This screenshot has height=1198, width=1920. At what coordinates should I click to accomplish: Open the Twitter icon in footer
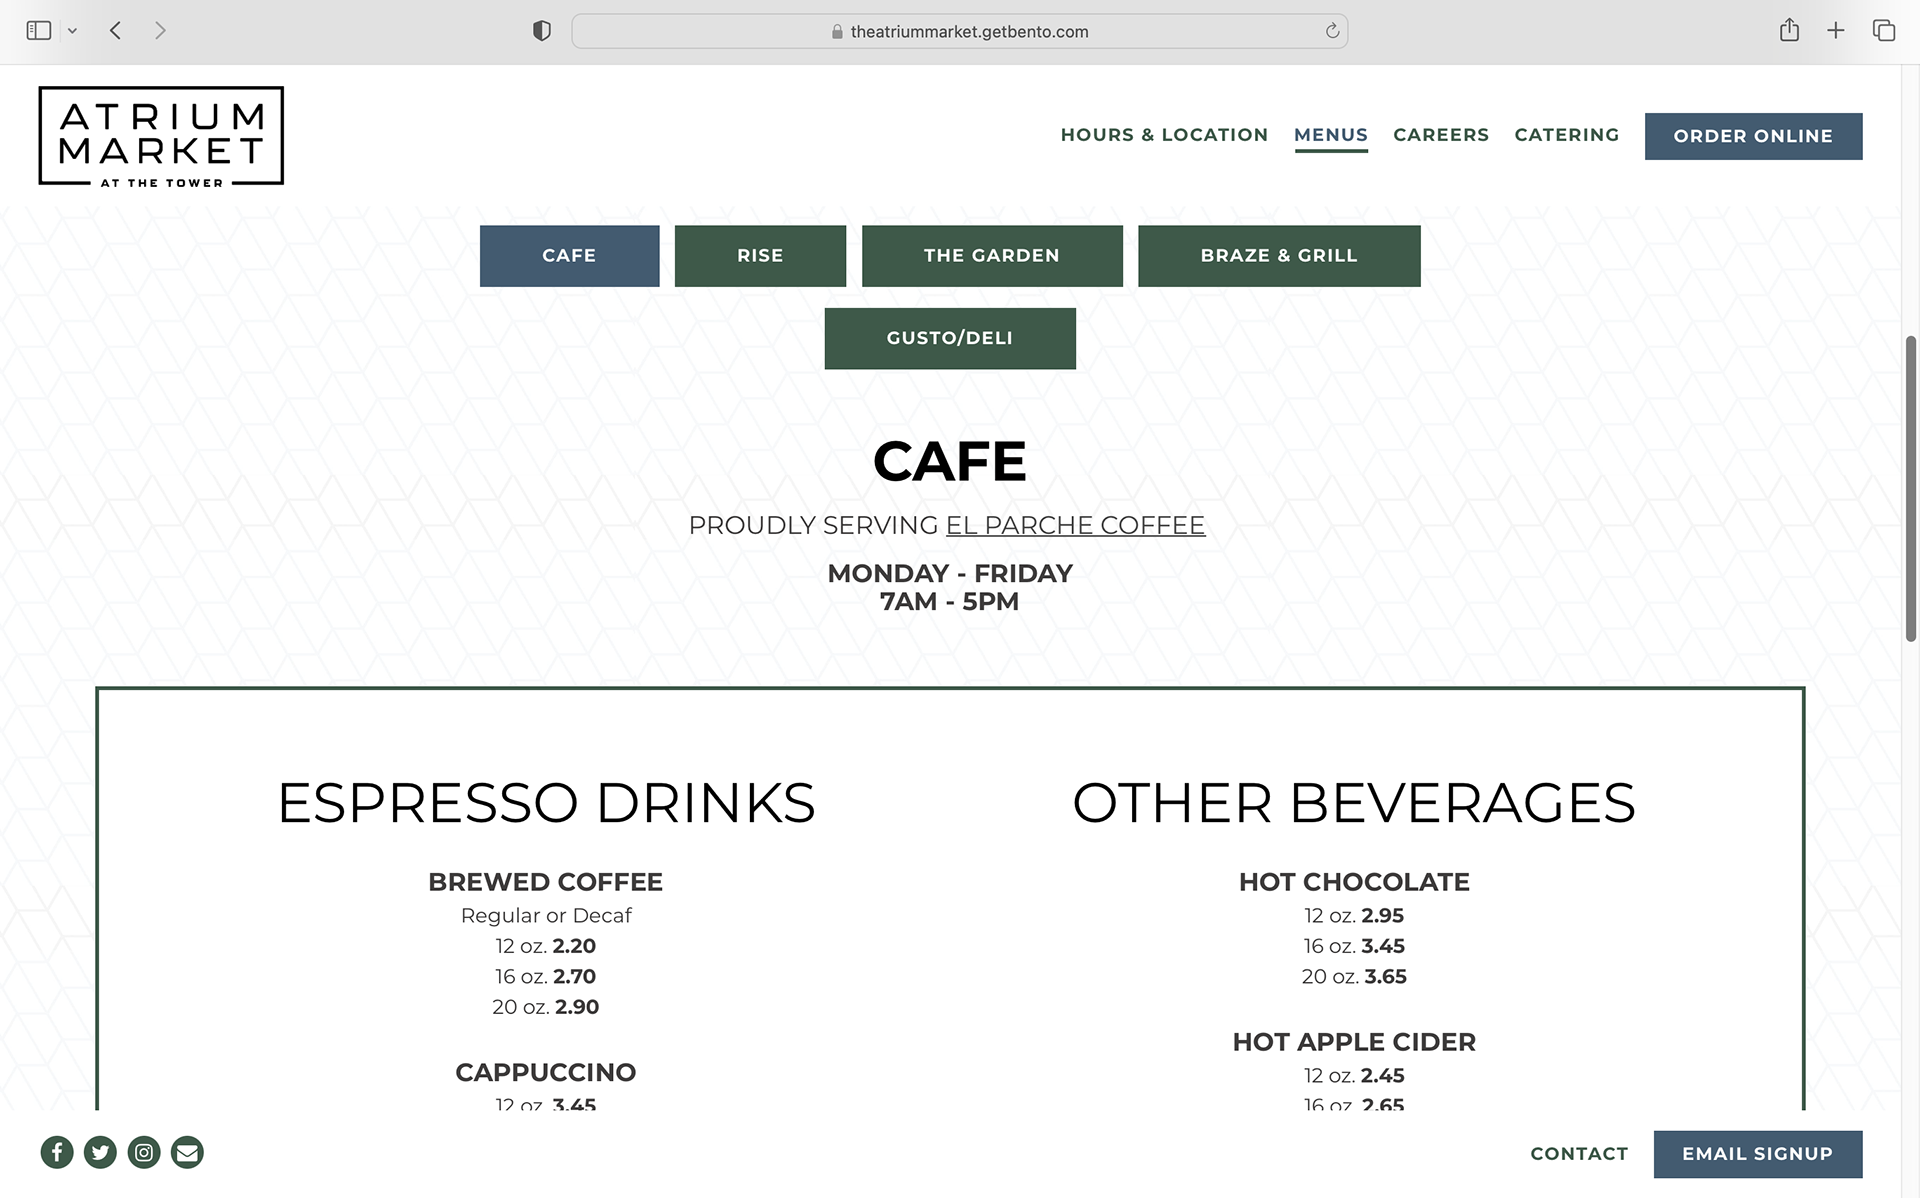coord(100,1152)
